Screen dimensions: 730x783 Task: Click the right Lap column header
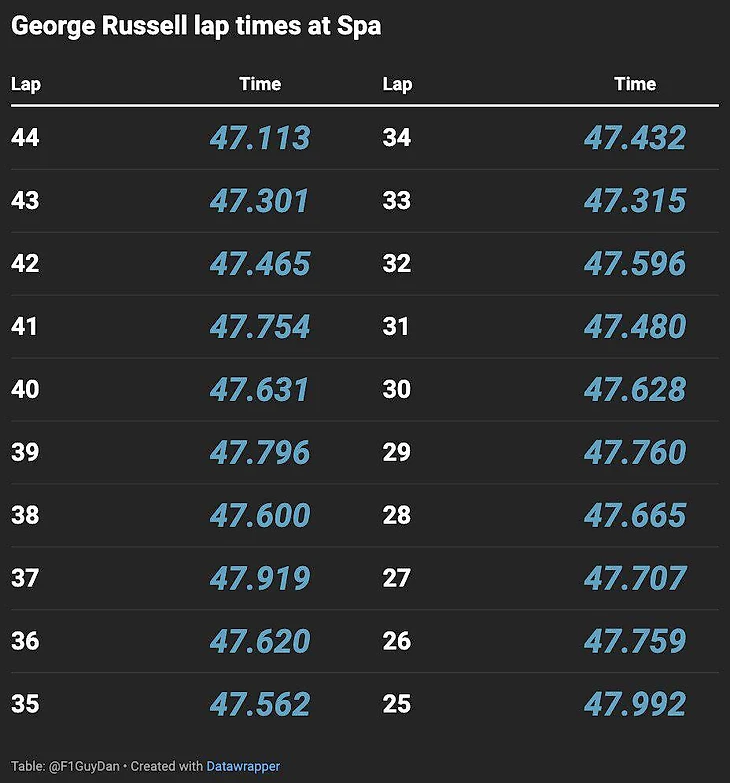[397, 84]
